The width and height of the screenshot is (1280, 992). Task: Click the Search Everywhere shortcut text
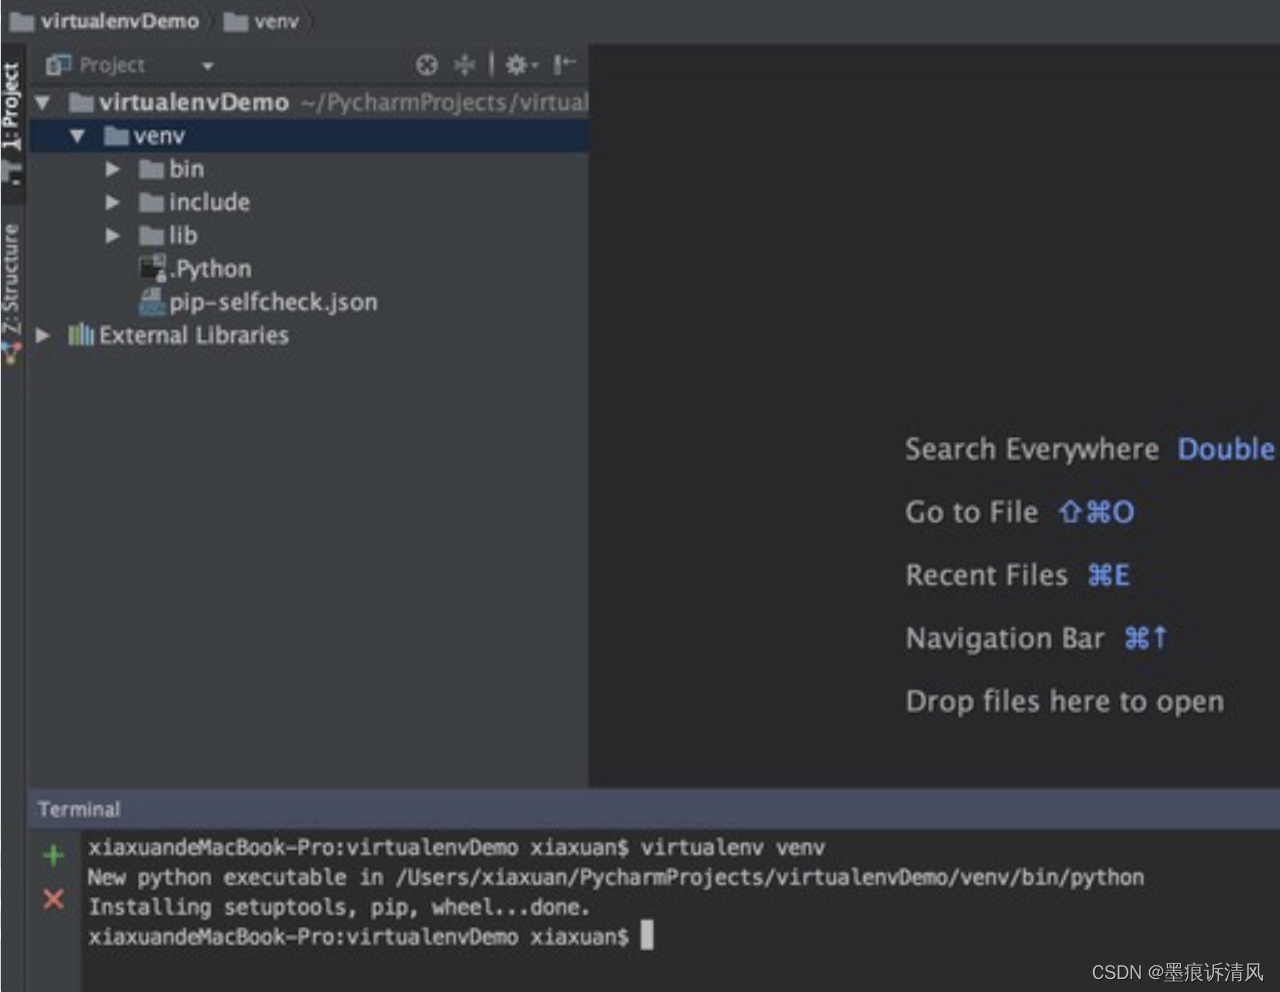1031,449
